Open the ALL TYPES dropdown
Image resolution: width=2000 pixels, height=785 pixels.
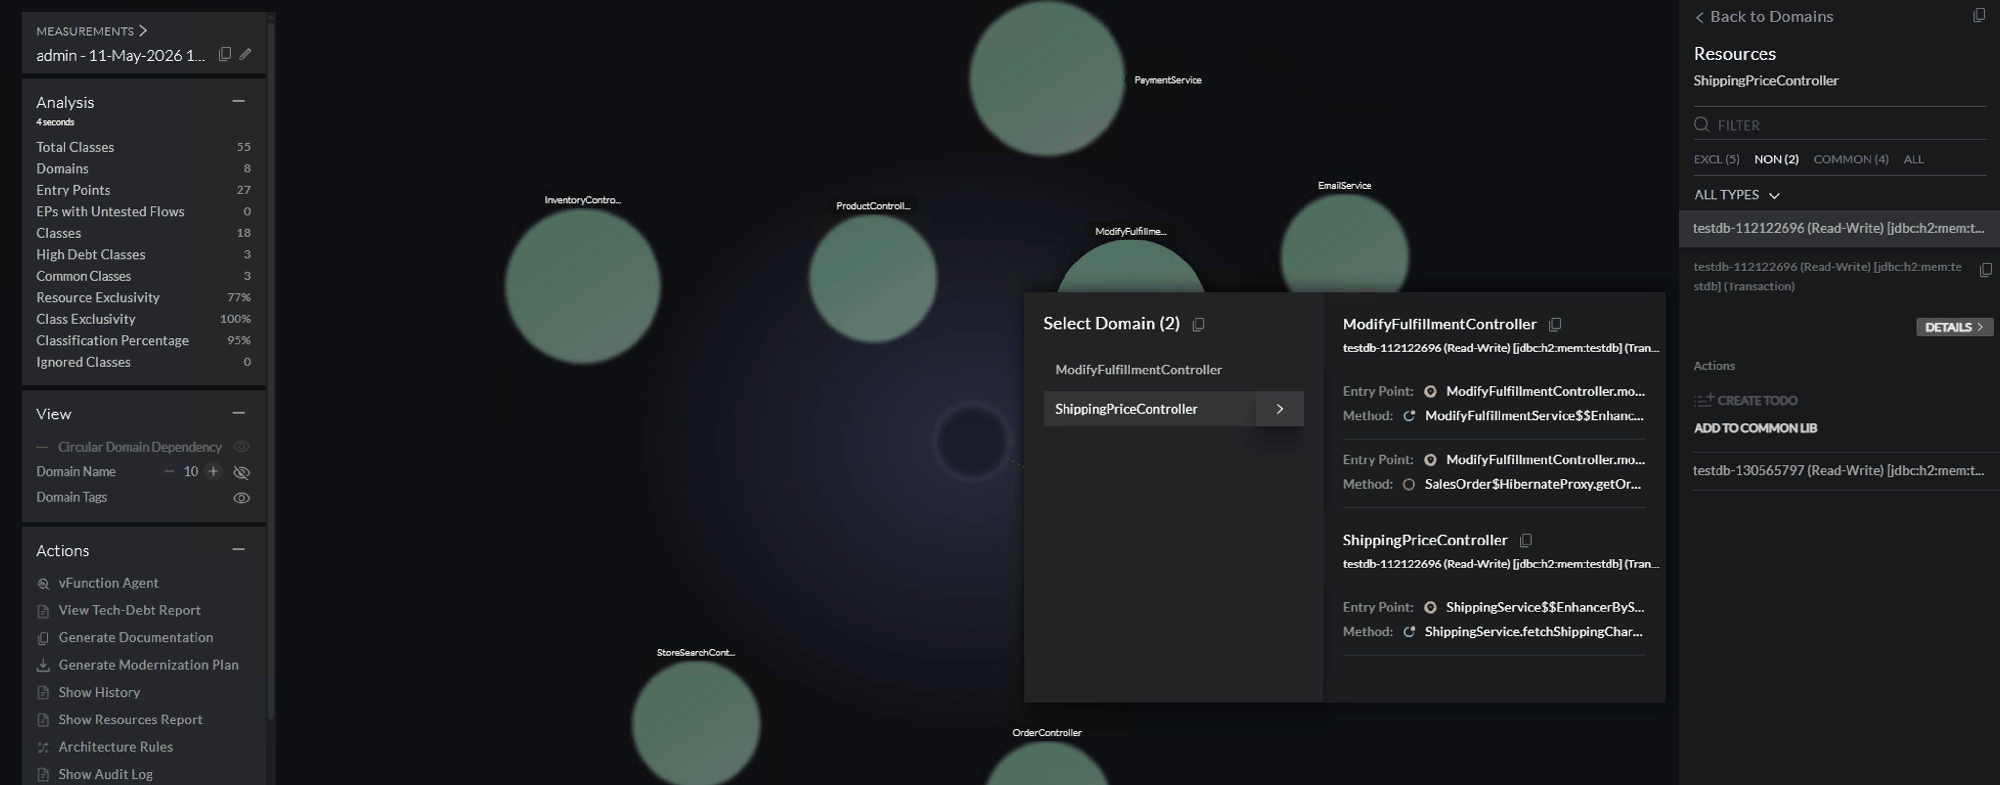(1737, 195)
